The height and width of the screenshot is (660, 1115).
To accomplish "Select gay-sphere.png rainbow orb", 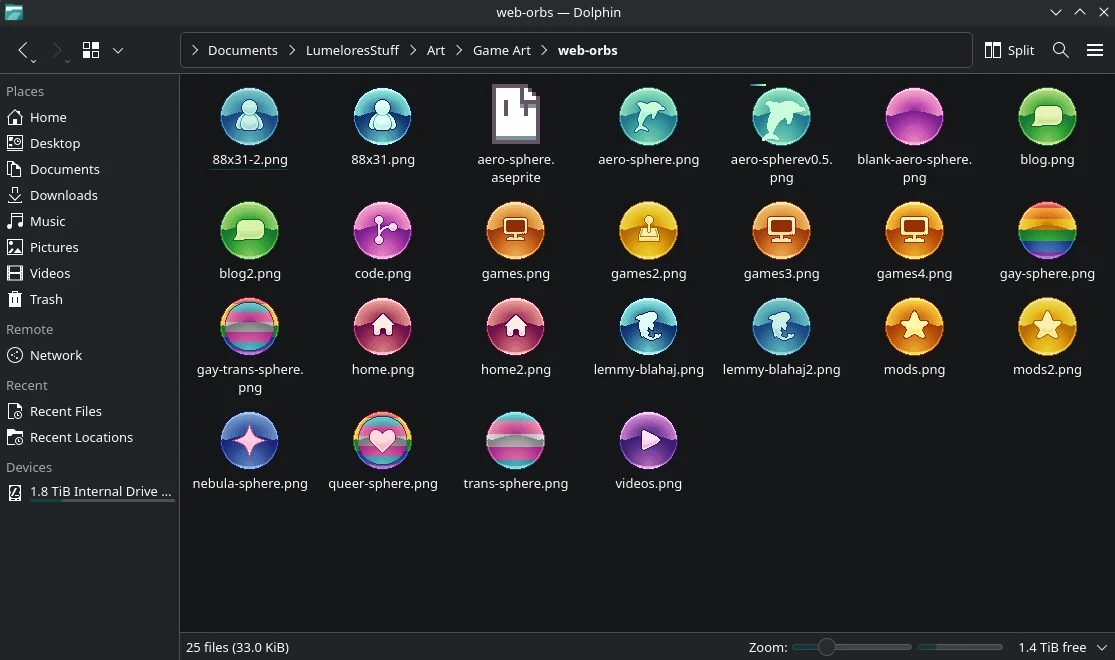I will tap(1047, 230).
